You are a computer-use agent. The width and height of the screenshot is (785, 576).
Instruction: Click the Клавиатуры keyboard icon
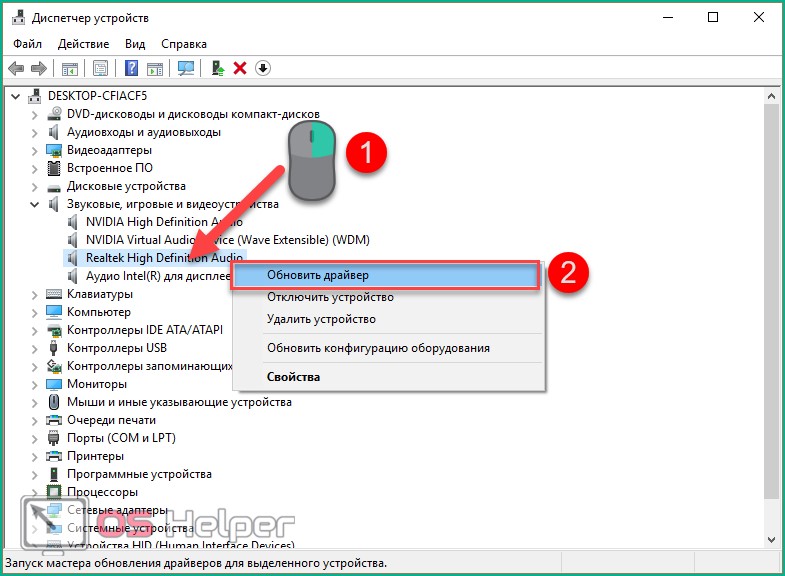tap(54, 294)
